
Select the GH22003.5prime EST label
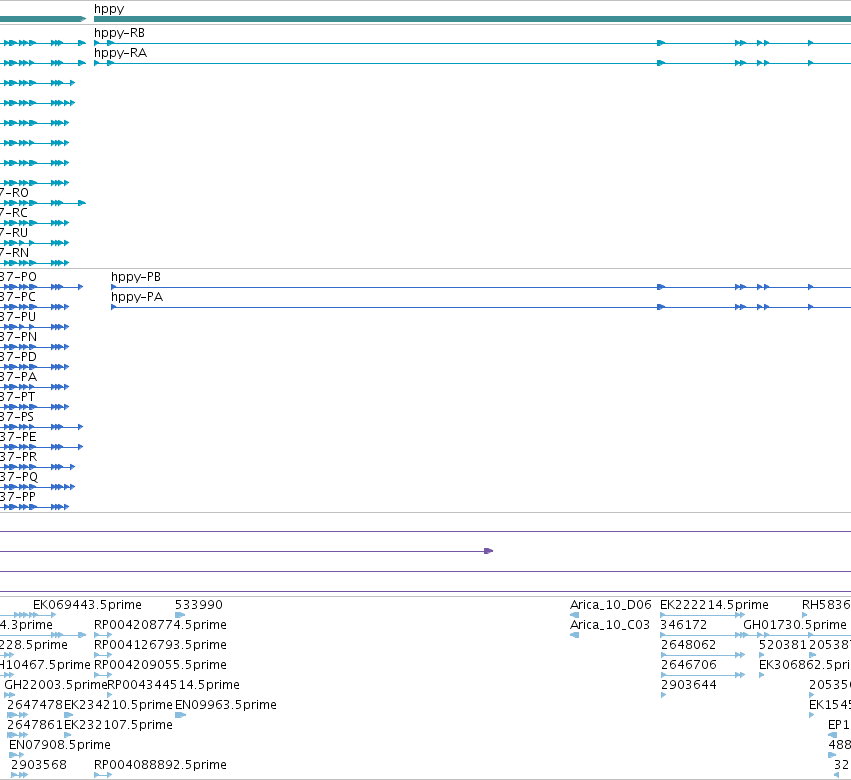[x=55, y=685]
